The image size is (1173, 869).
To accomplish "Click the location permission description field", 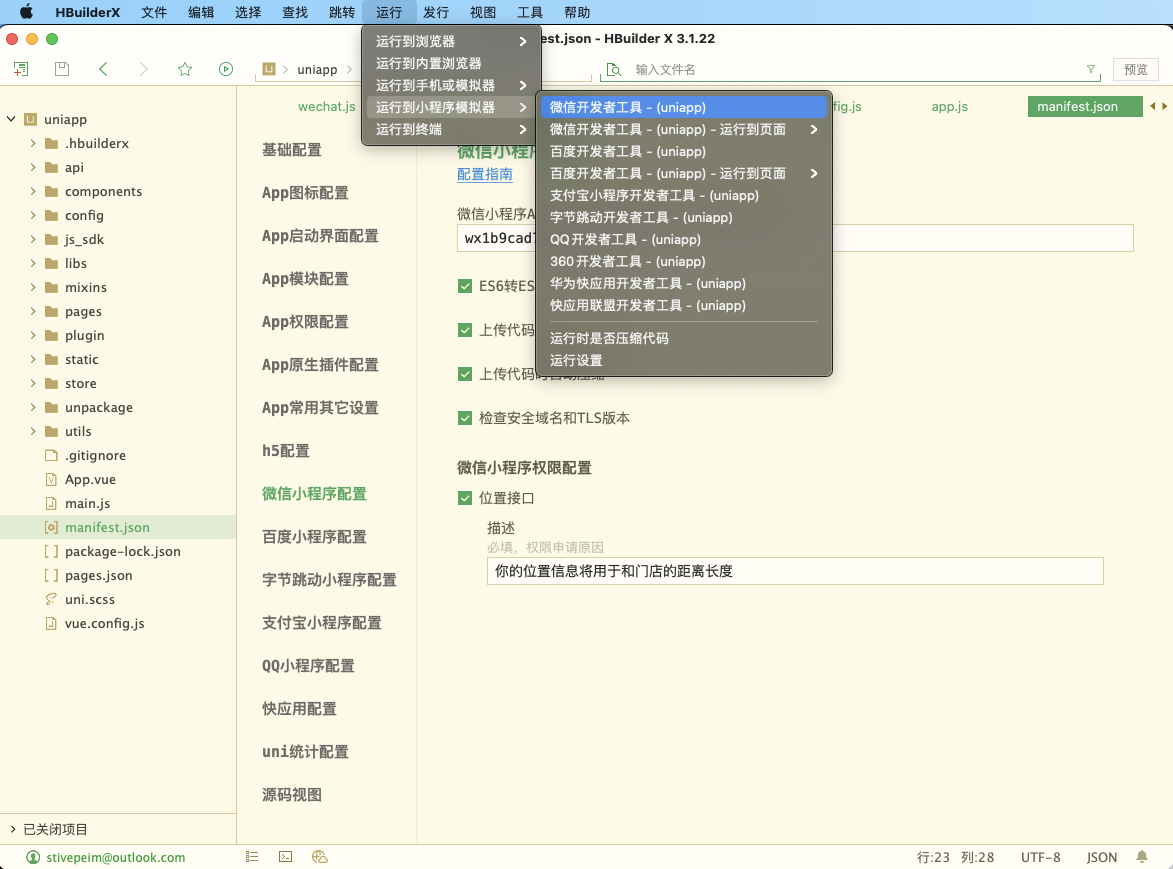I will point(795,571).
